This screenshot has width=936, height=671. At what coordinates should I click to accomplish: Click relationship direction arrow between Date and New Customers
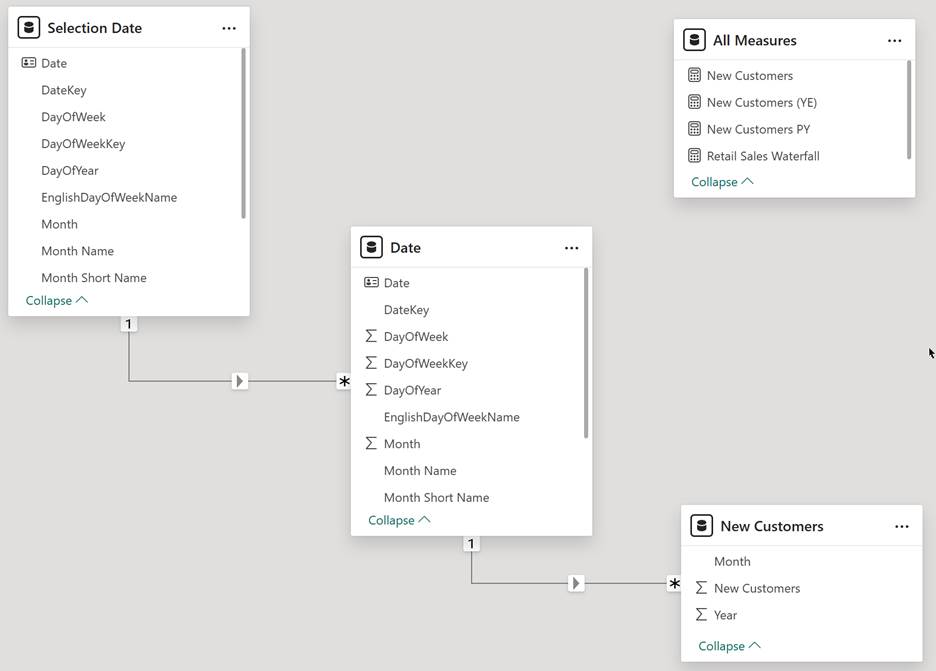point(576,583)
